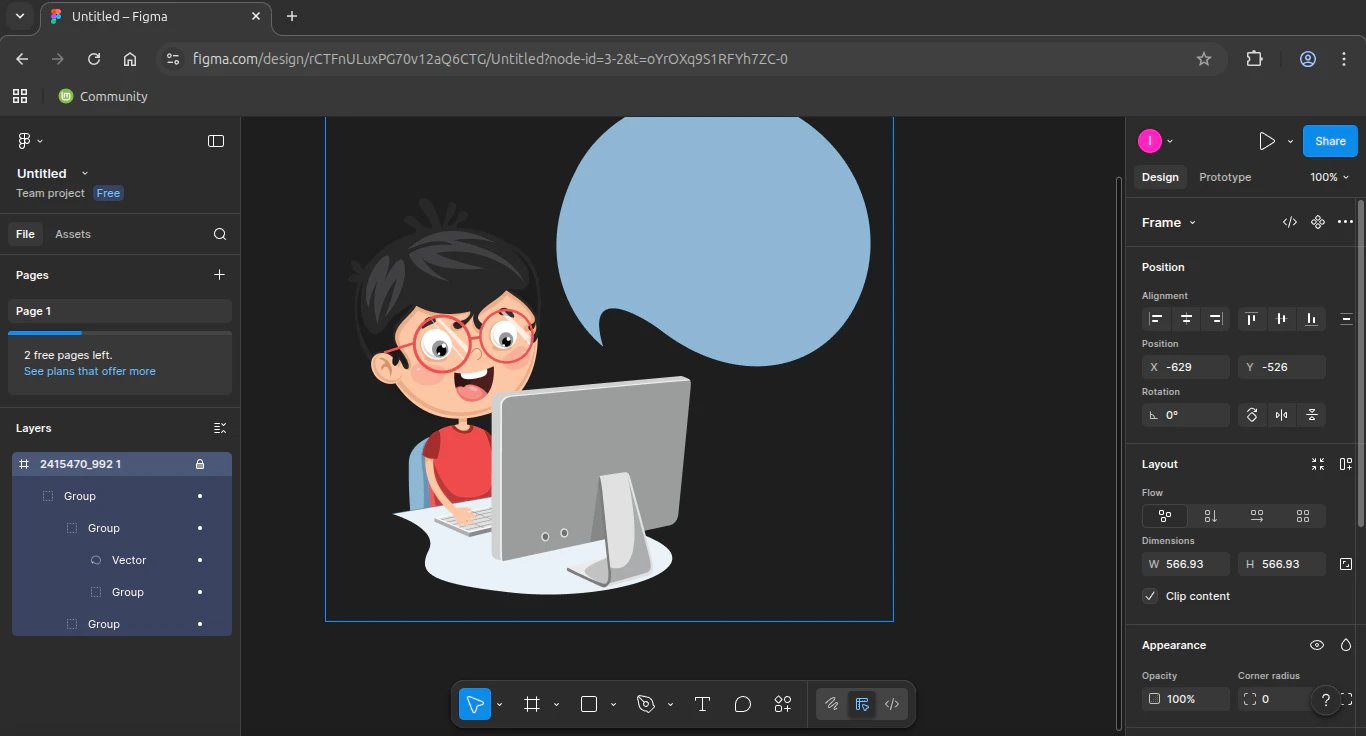Image resolution: width=1366 pixels, height=736 pixels.
Task: Select Page 1 in pages list
Action: [120, 311]
